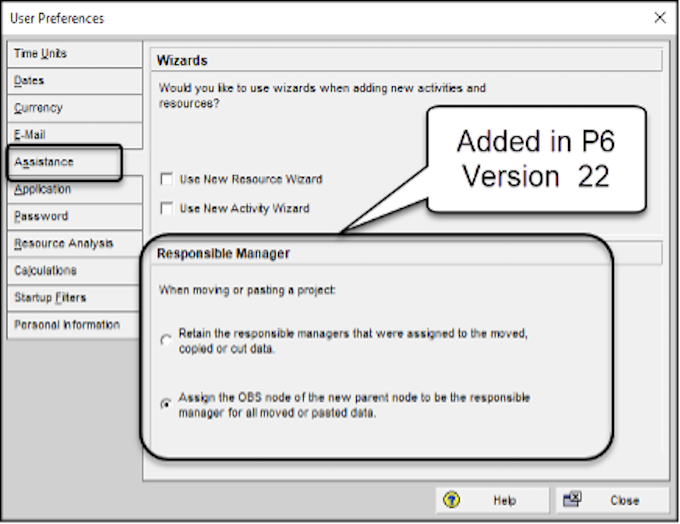Select the Currency tab
This screenshot has height=524, width=680.
tap(75, 108)
